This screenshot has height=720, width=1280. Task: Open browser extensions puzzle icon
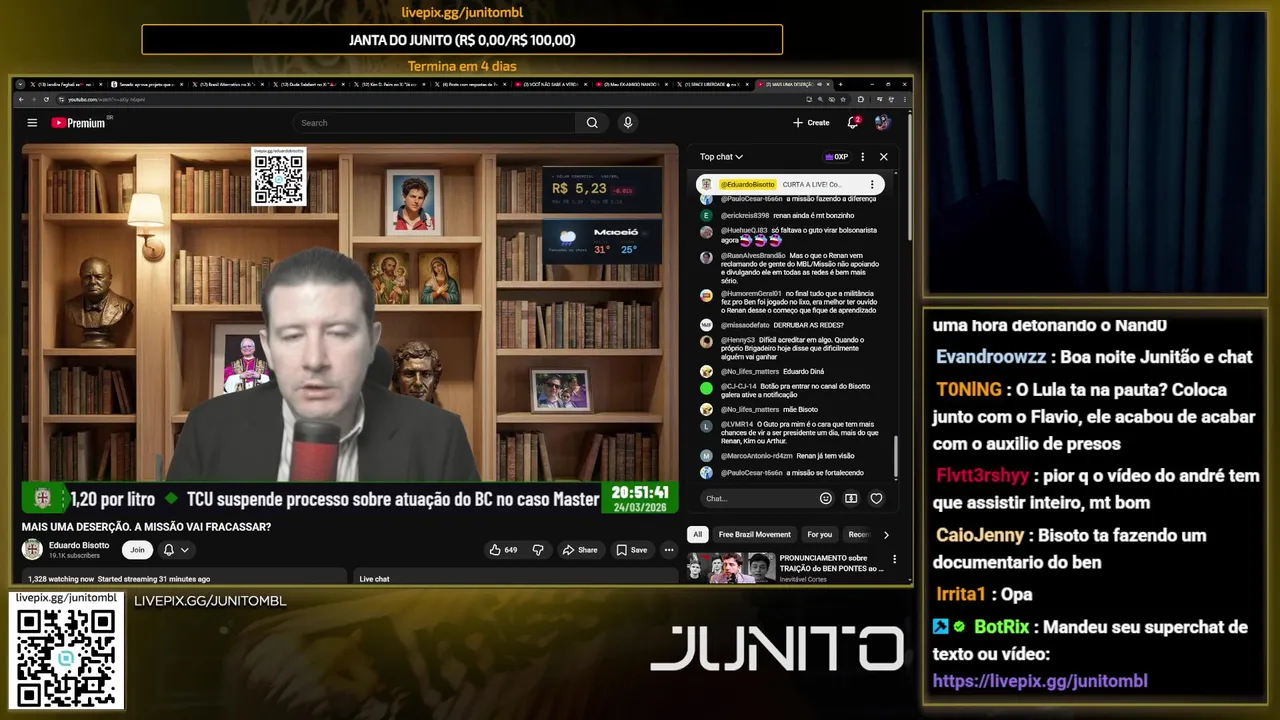860,99
